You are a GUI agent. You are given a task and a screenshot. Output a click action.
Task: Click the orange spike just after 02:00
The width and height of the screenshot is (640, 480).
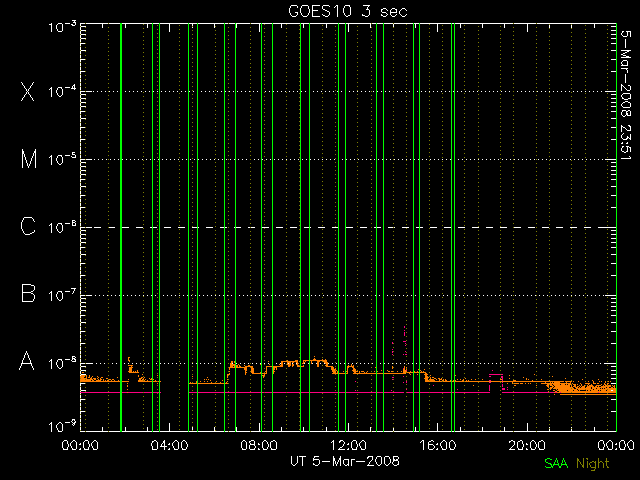point(129,364)
